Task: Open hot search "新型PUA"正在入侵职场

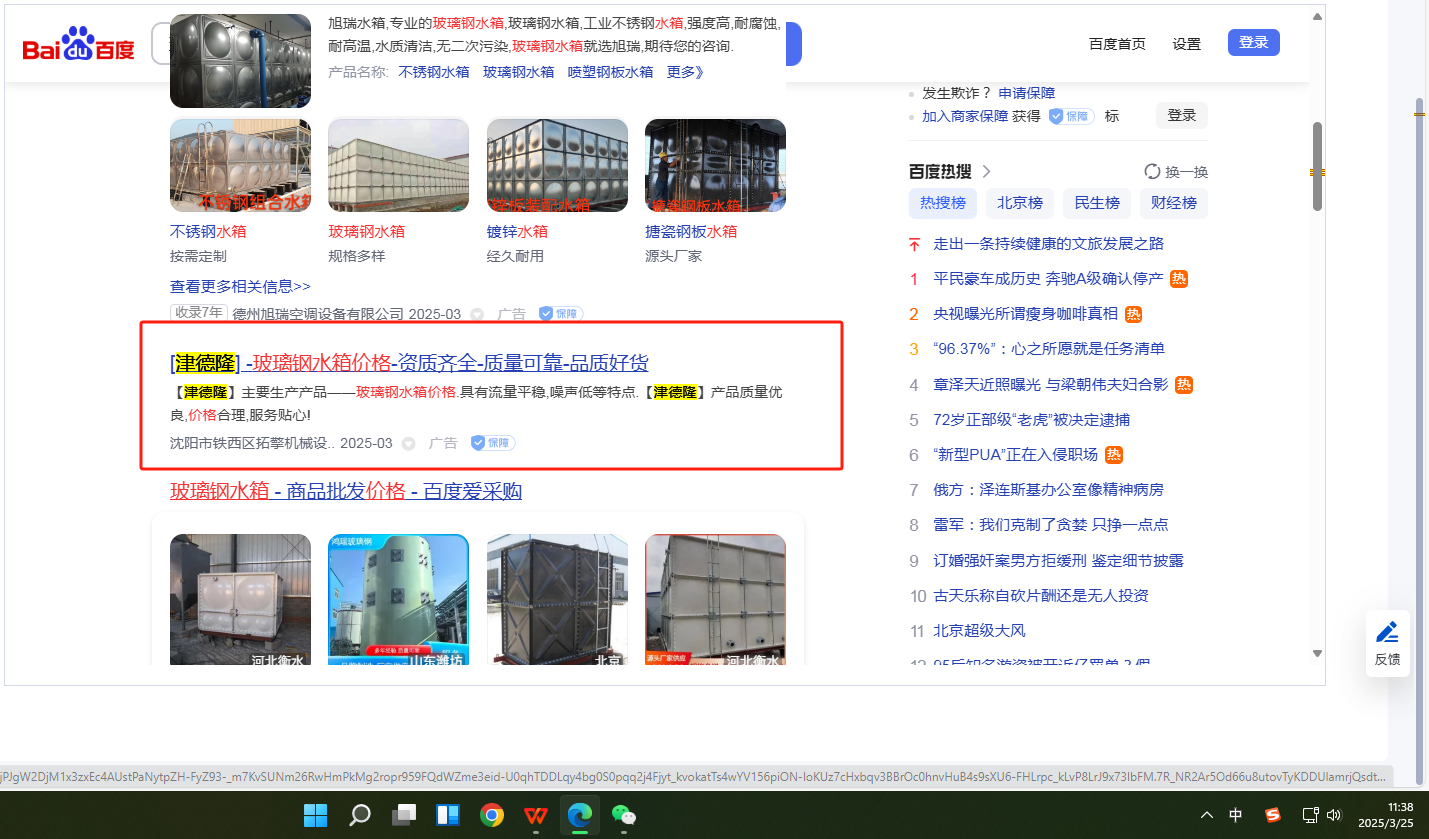Action: 1015,455
